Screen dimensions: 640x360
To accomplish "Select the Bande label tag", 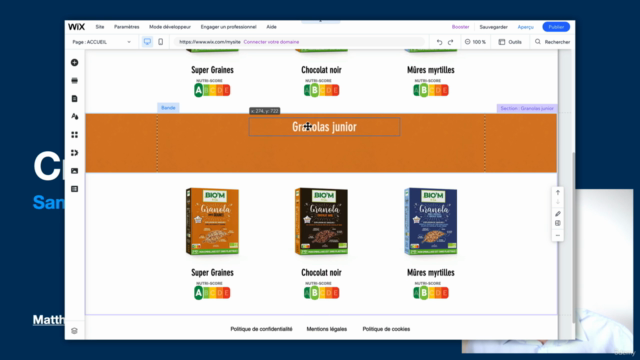I will pos(168,108).
